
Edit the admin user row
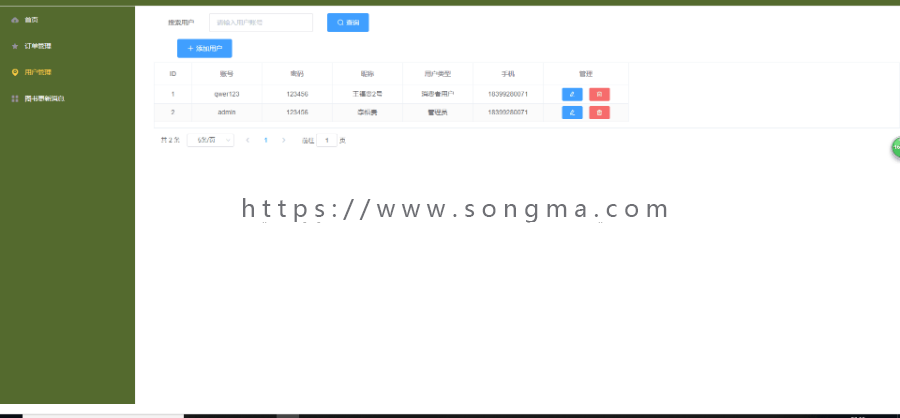coord(572,113)
